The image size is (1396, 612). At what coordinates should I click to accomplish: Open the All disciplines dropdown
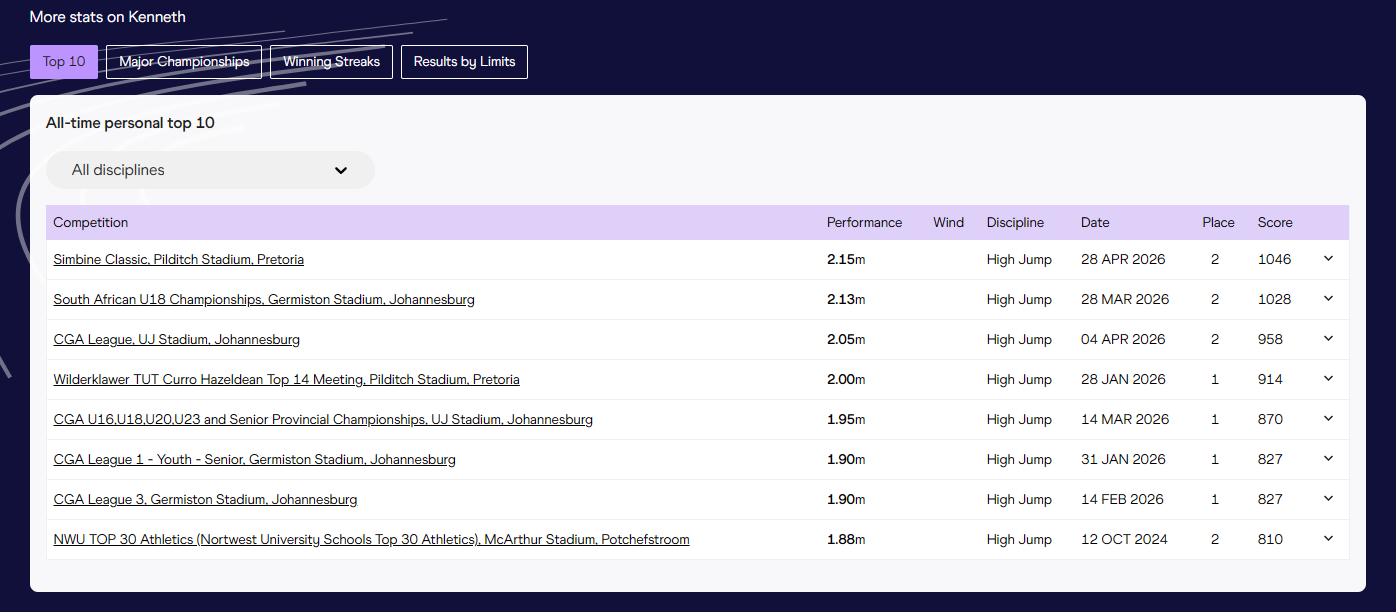[x=210, y=170]
